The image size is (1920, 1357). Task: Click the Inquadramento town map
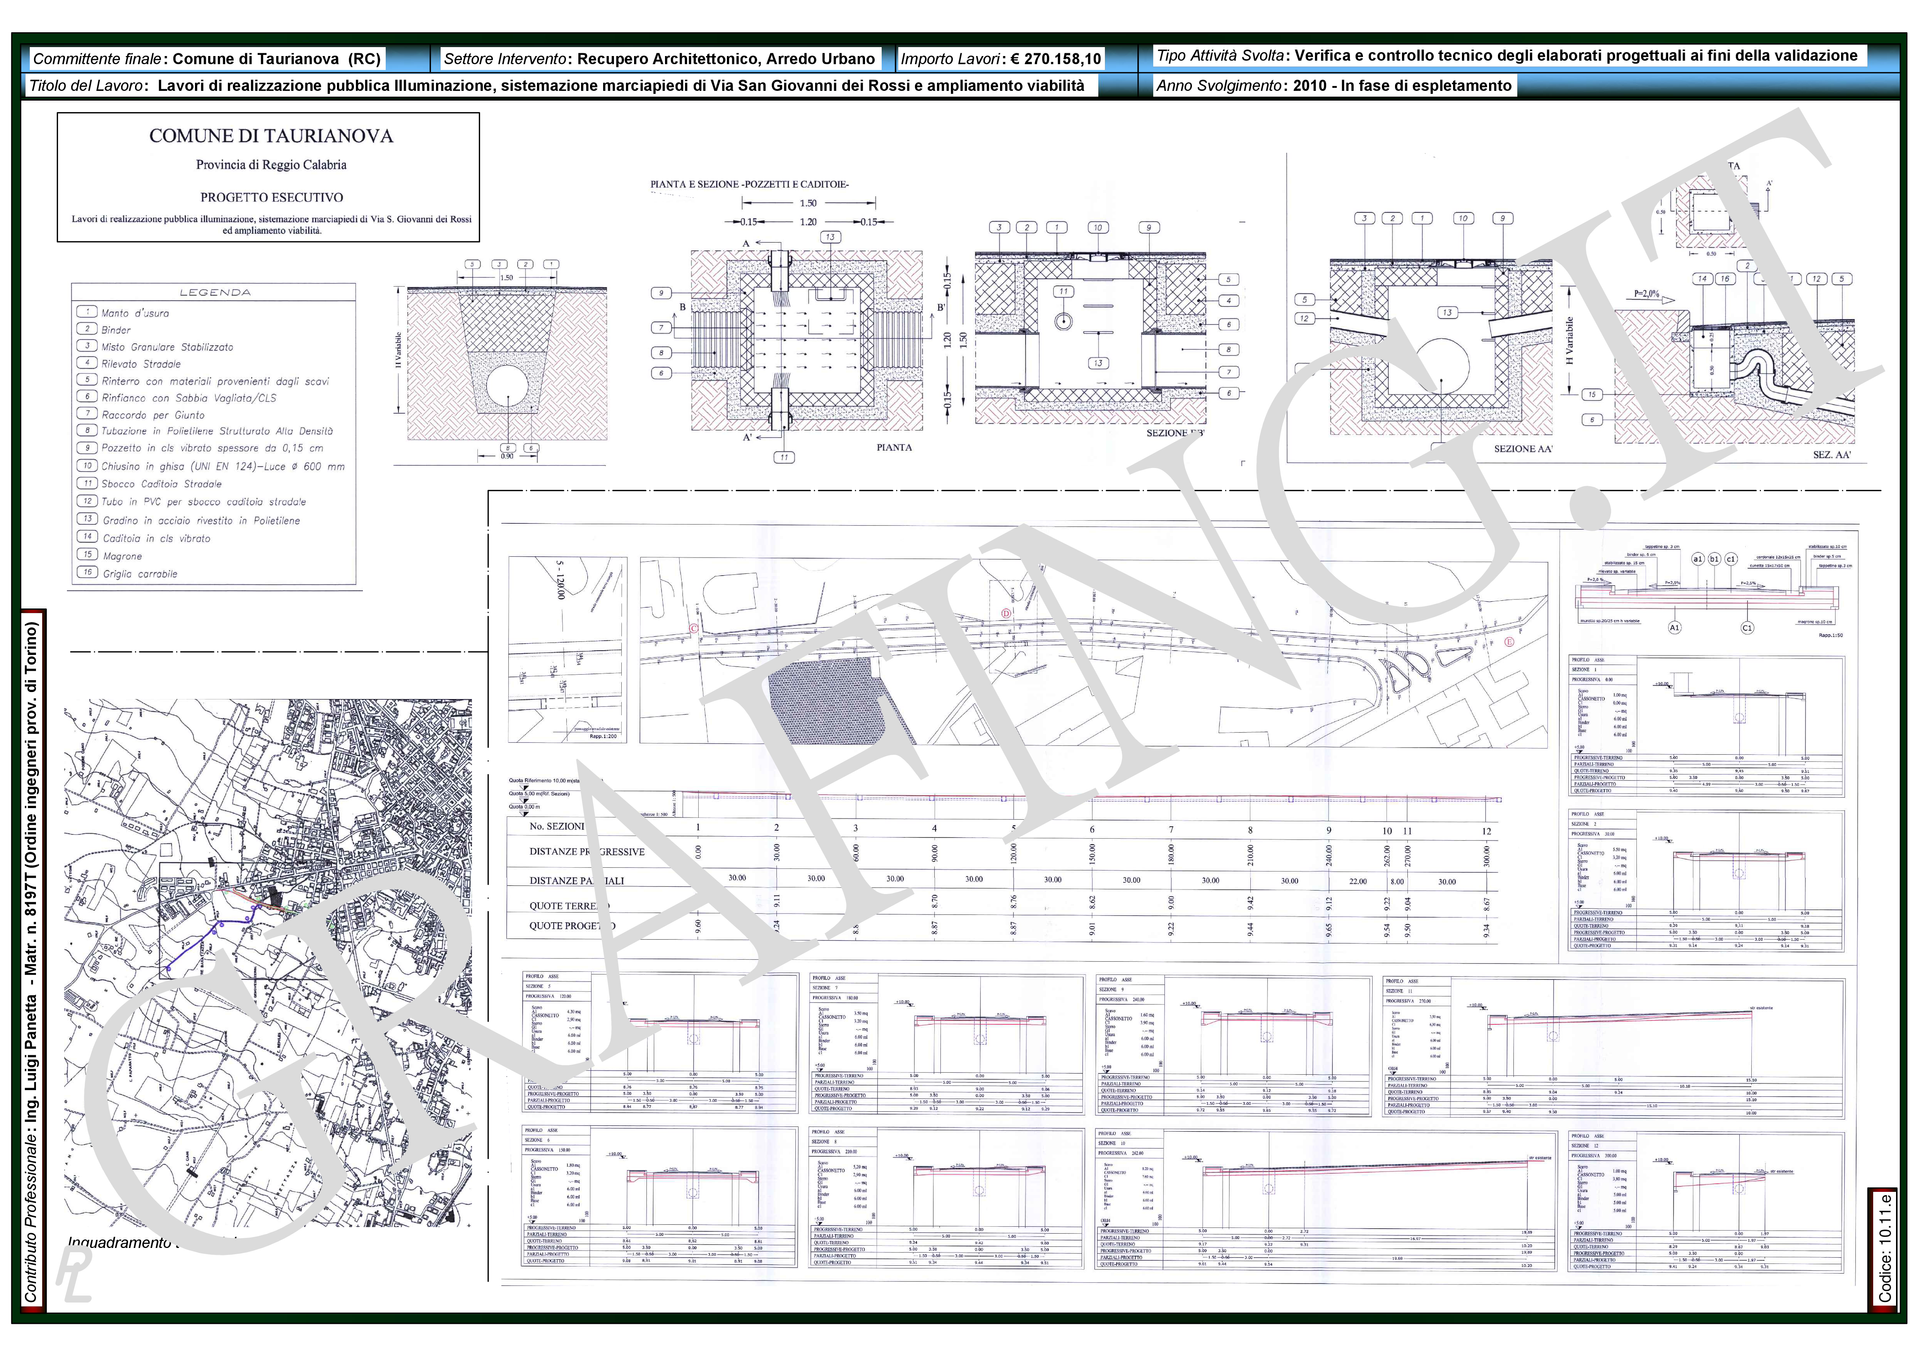[268, 965]
